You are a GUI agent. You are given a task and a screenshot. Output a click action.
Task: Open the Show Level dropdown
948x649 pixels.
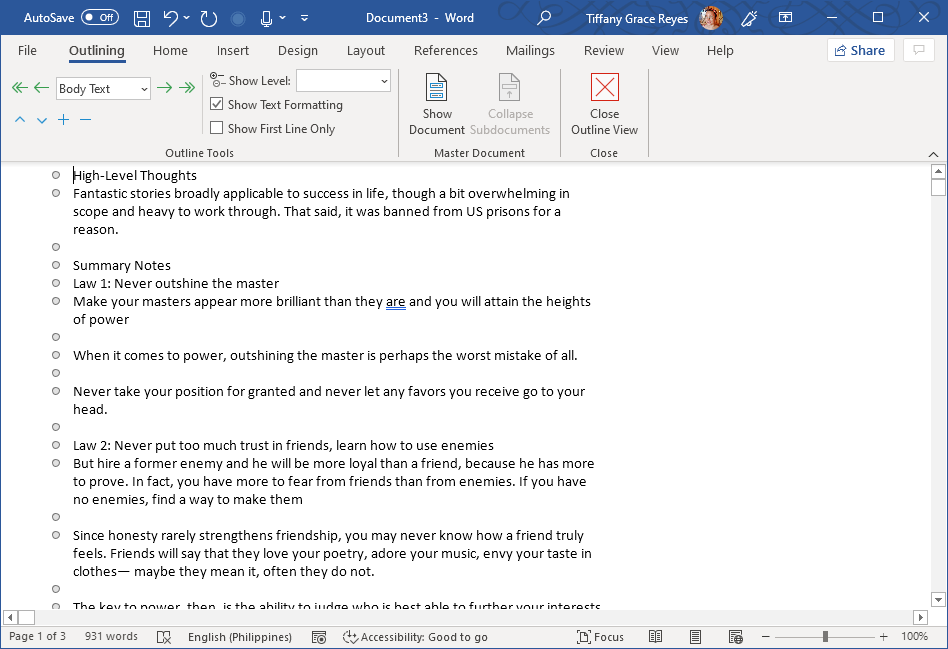click(x=383, y=80)
